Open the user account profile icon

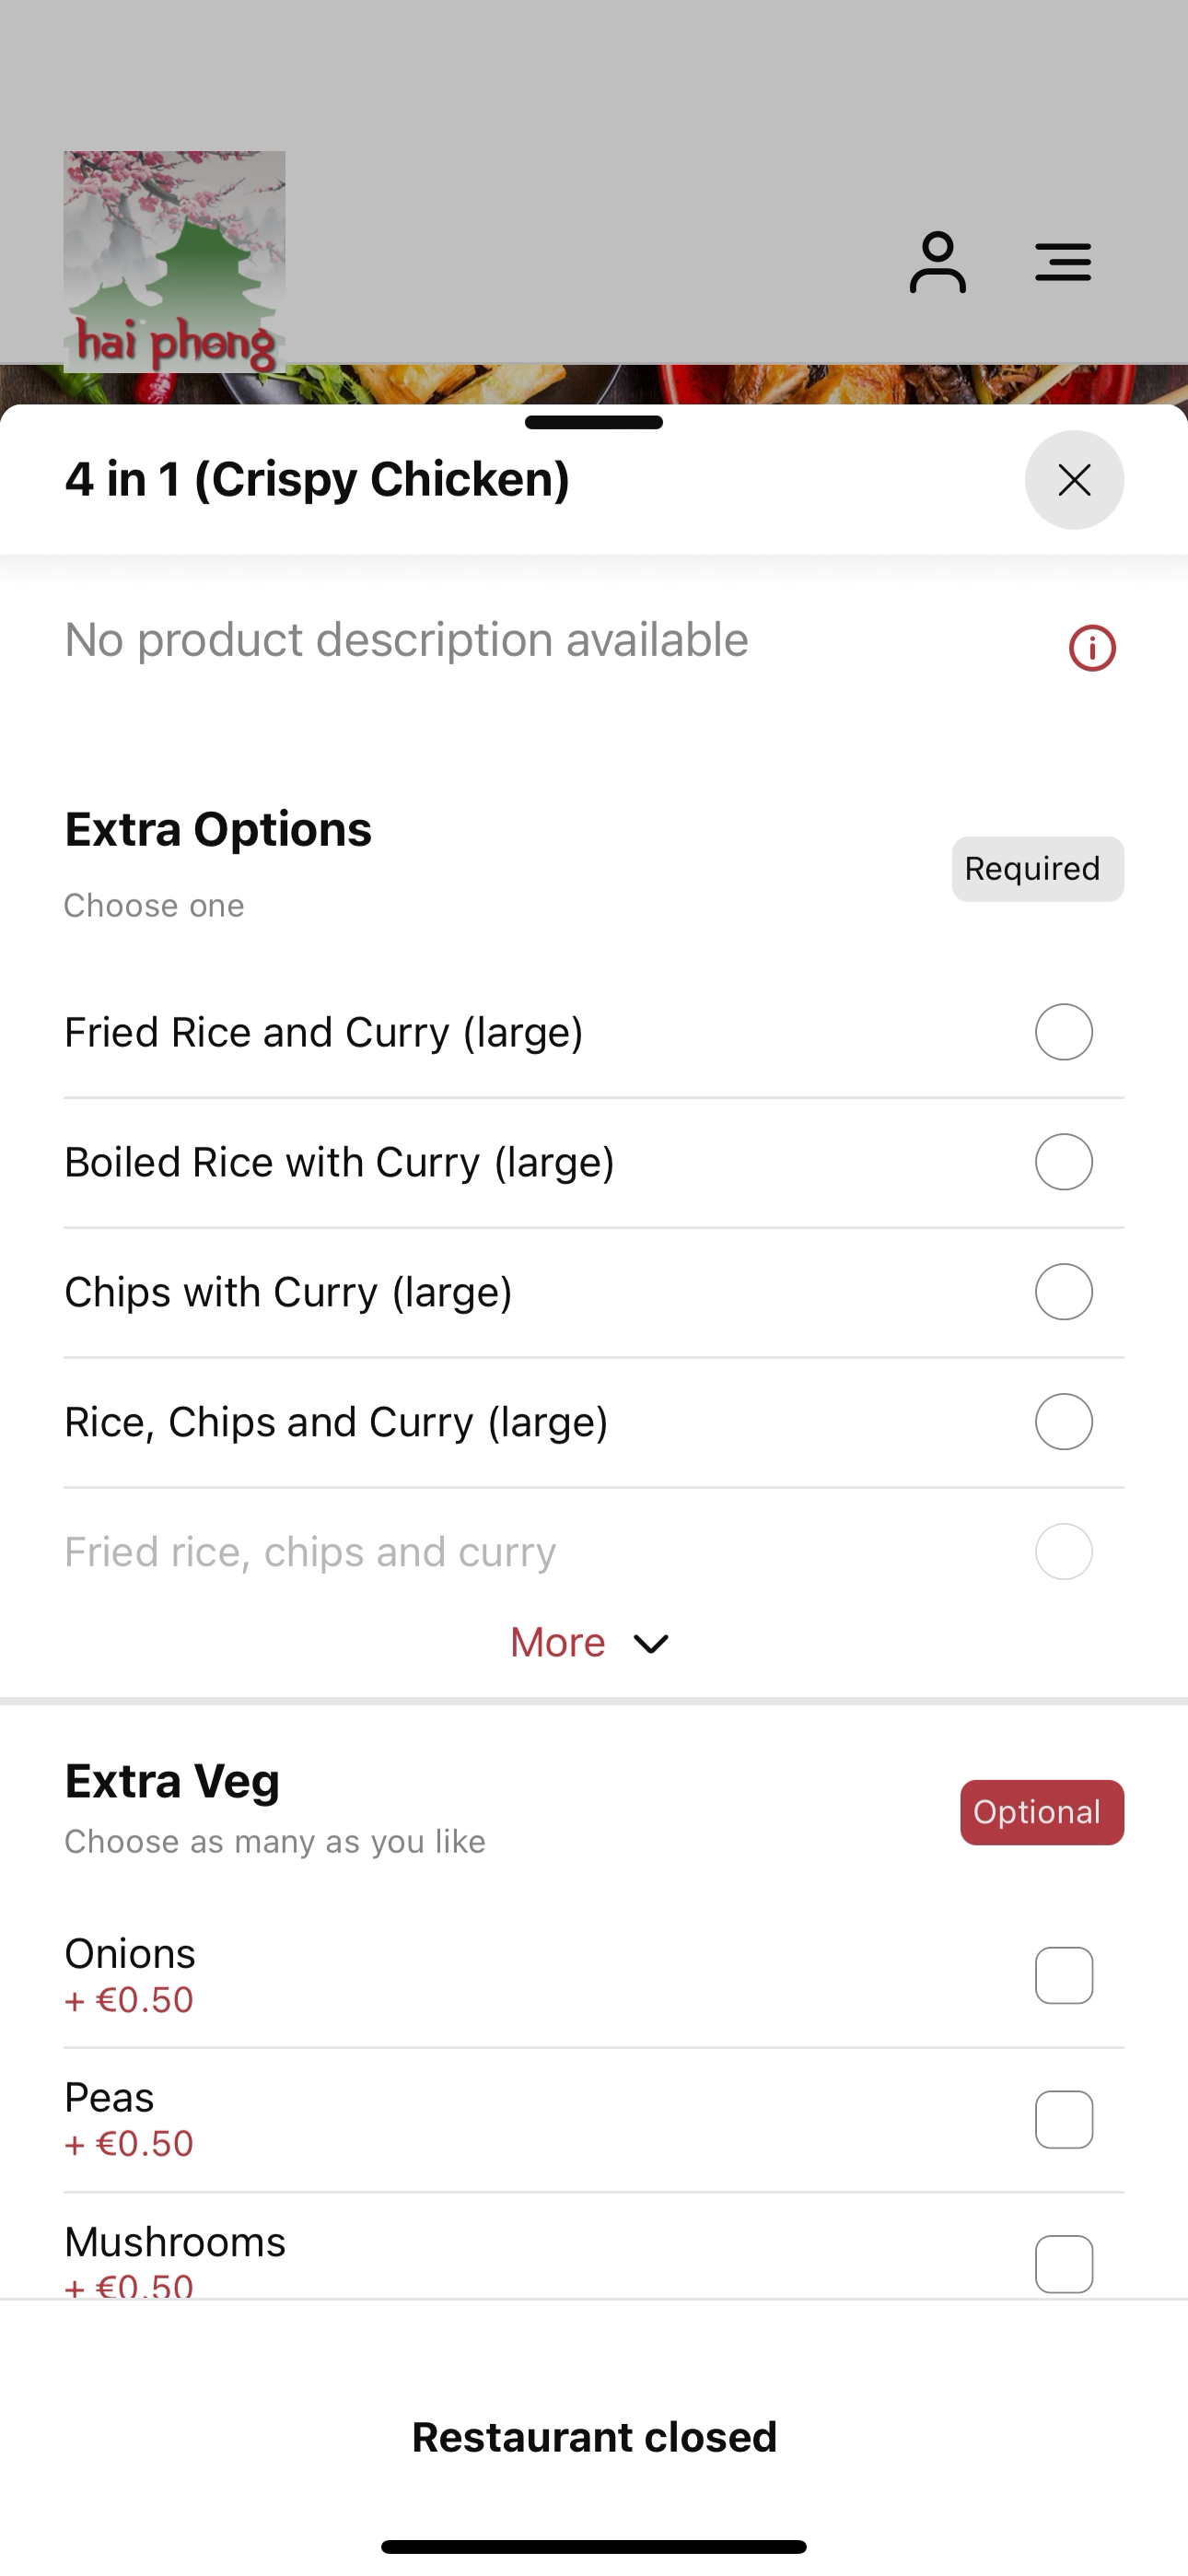pyautogui.click(x=937, y=262)
